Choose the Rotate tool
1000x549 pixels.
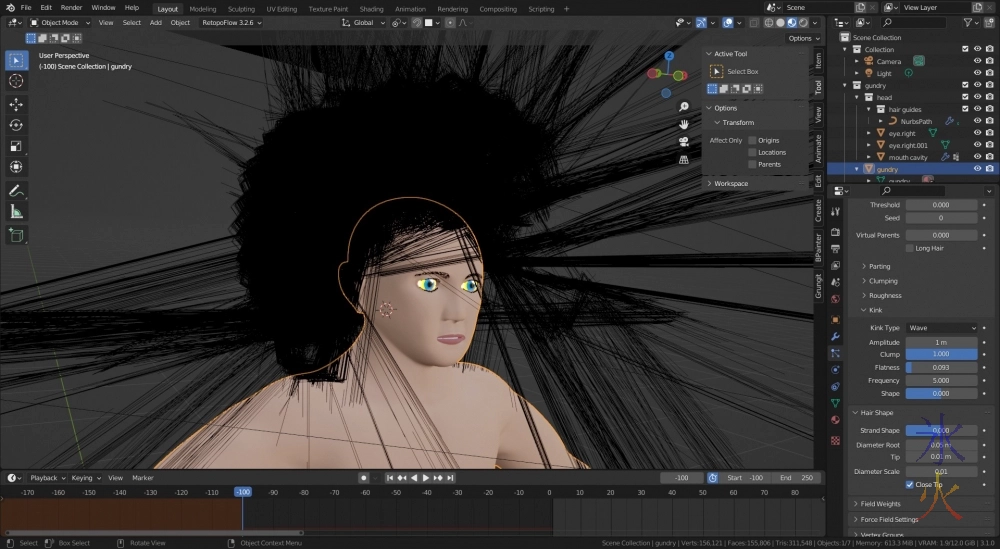coord(16,125)
